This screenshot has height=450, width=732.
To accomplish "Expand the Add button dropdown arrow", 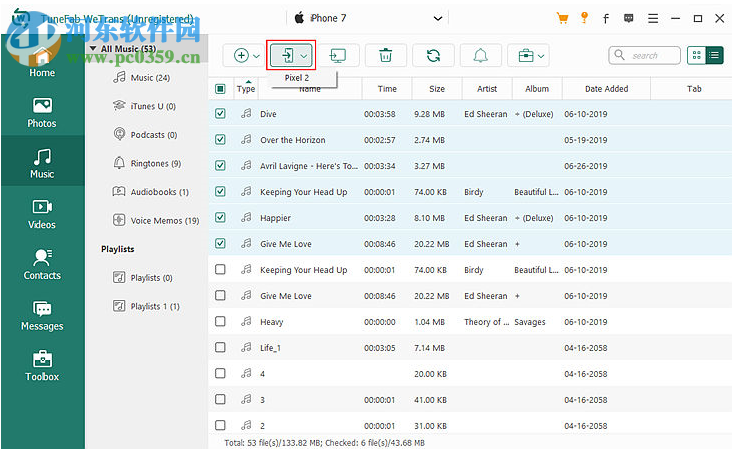I will [256, 56].
